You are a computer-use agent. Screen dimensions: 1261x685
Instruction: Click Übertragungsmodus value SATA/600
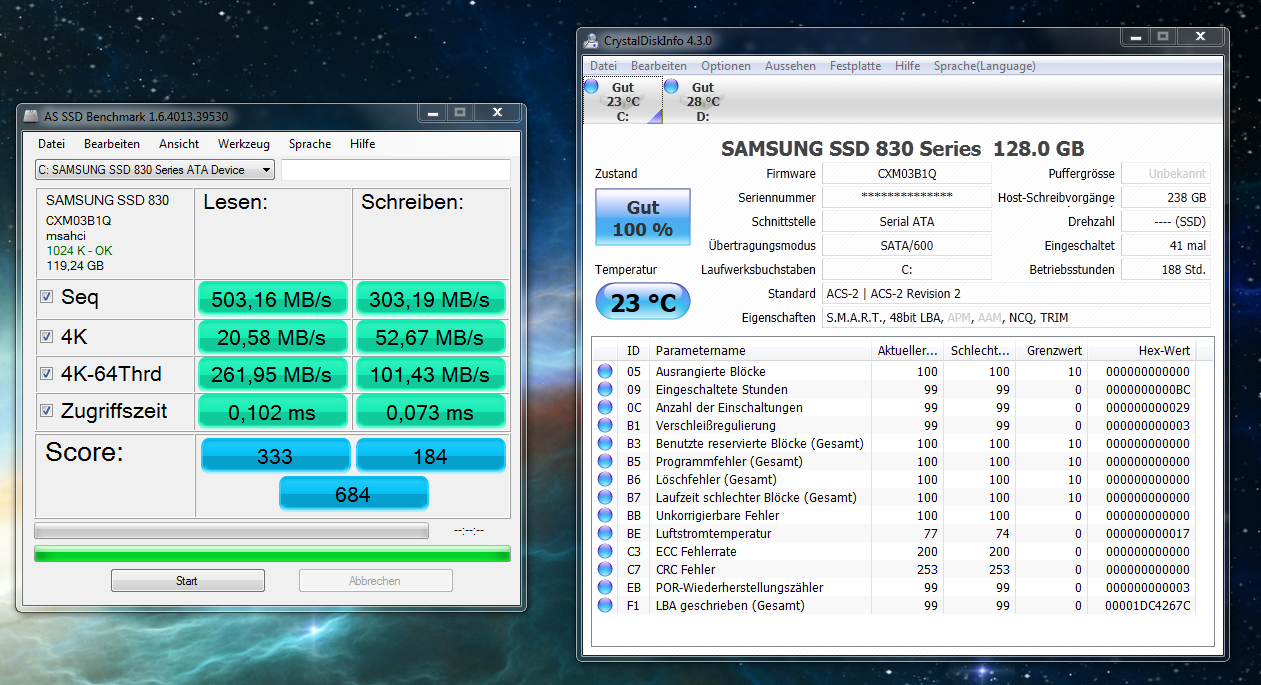906,246
